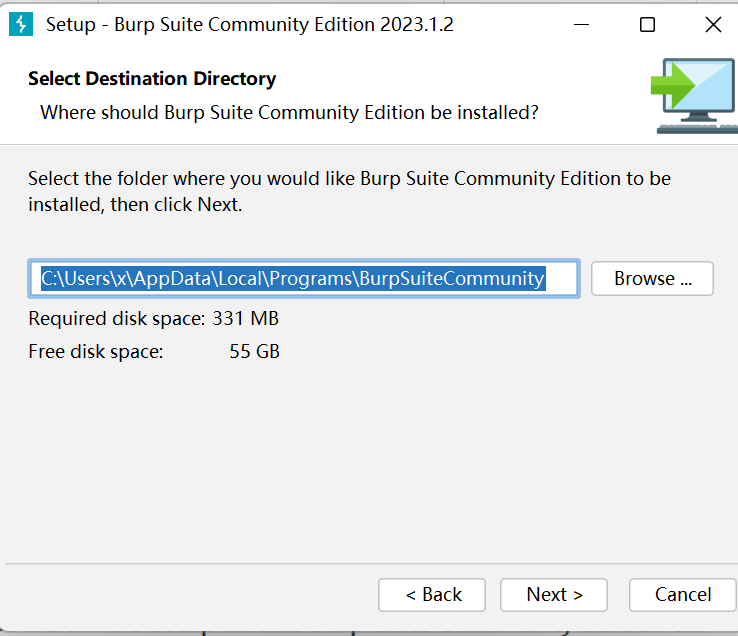Click the destination path input field
Screen dimensions: 738x636
tap(304, 279)
